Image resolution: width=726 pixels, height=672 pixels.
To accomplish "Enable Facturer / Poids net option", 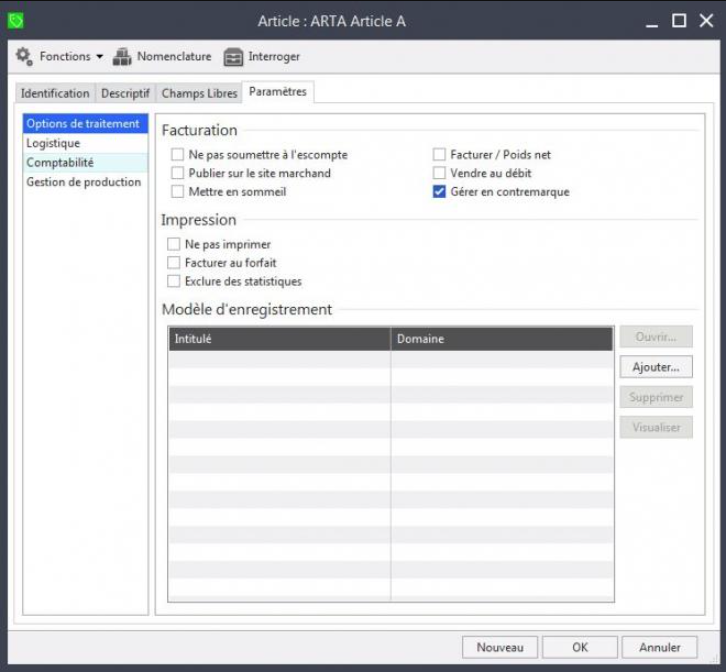I will 439,155.
